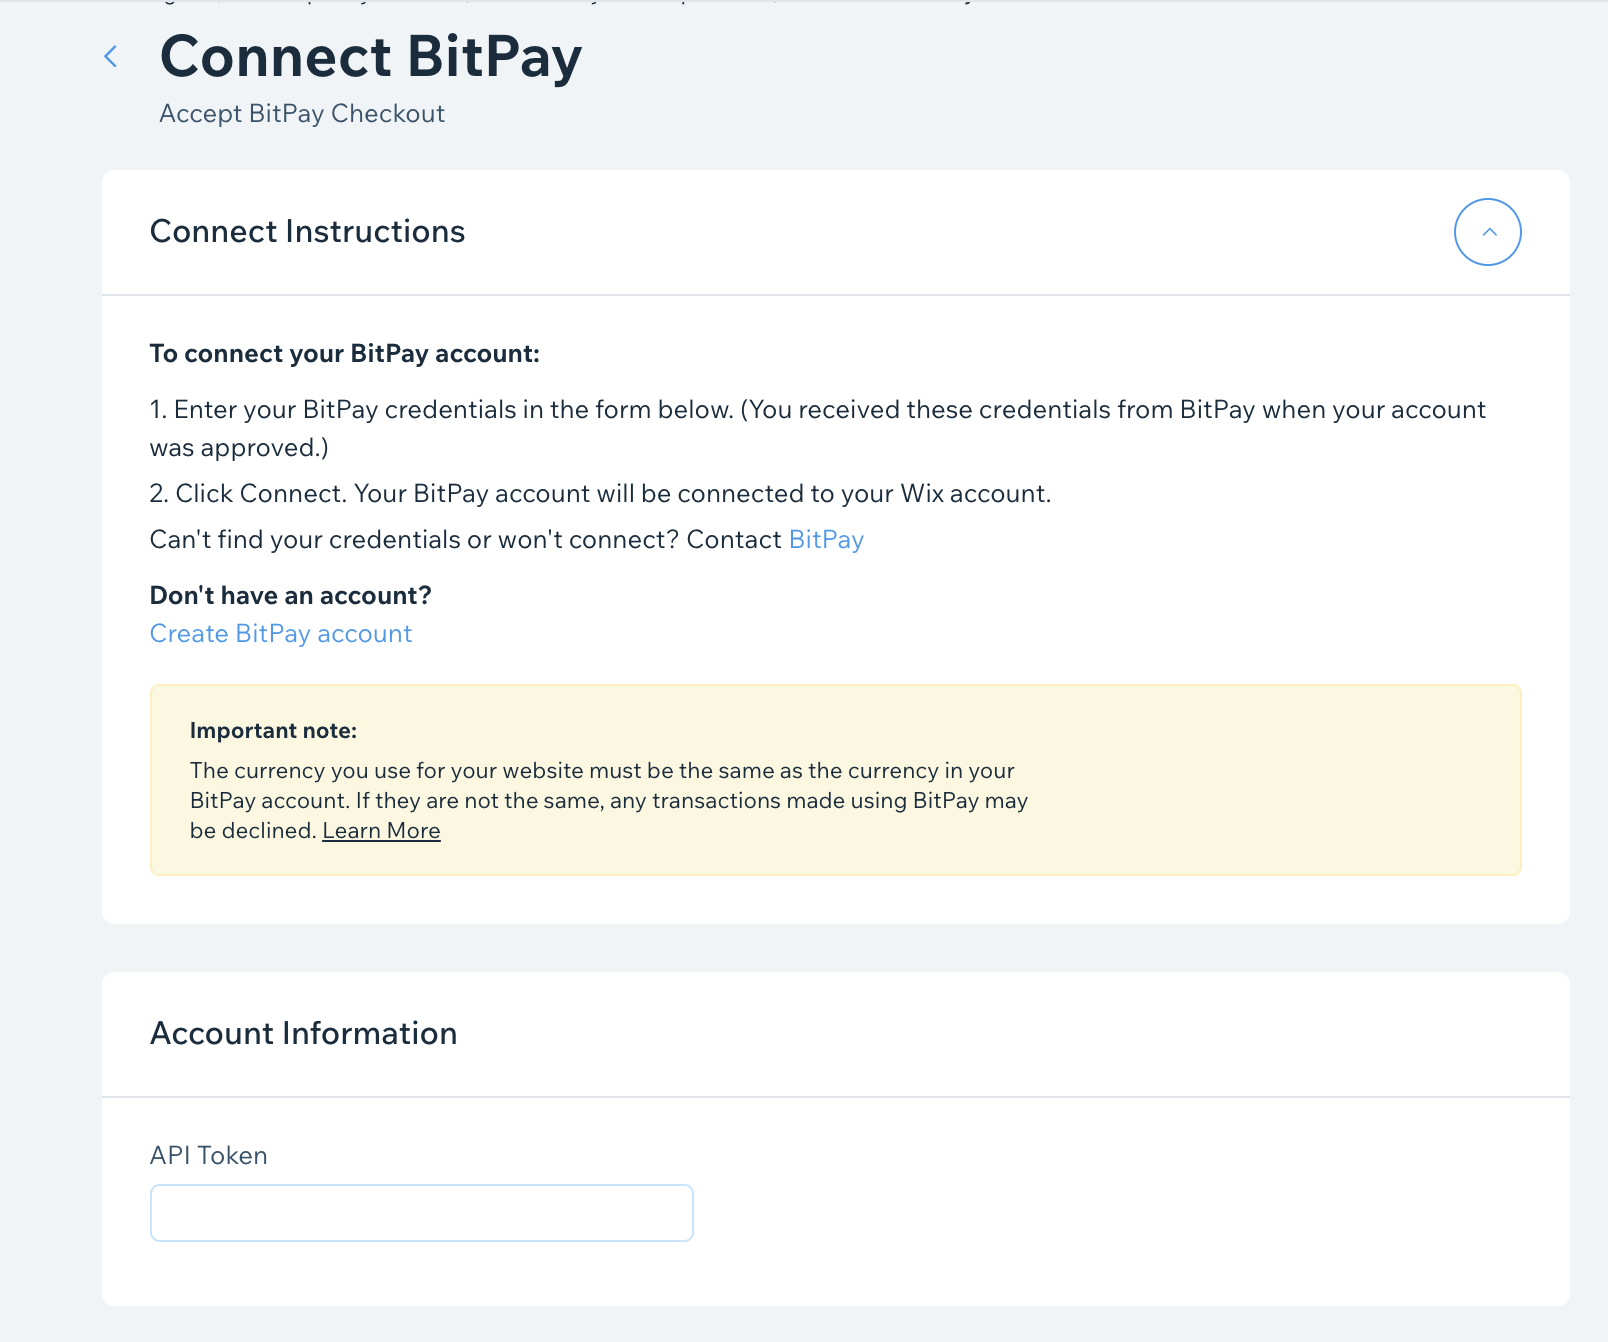Click the Account Information heading
Screen dimensions: 1608x1342
point(303,1034)
